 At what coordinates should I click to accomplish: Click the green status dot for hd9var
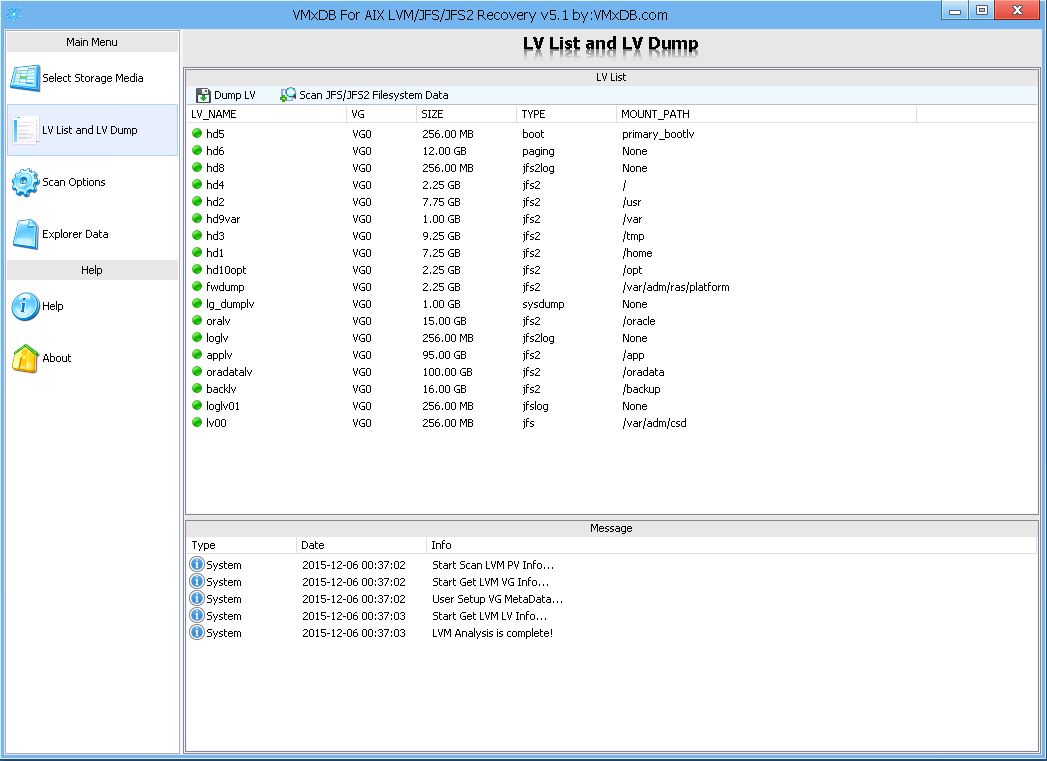pos(197,218)
